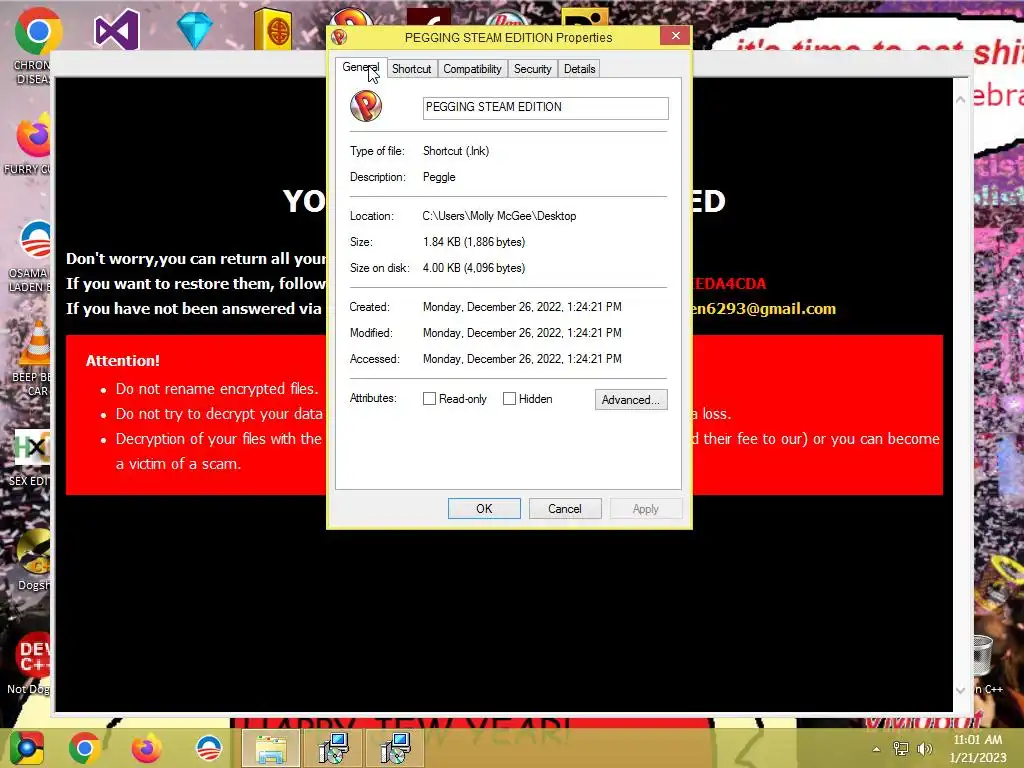The height and width of the screenshot is (768, 1024).
Task: Click the size value 1.84 KB
Action: coord(473,242)
